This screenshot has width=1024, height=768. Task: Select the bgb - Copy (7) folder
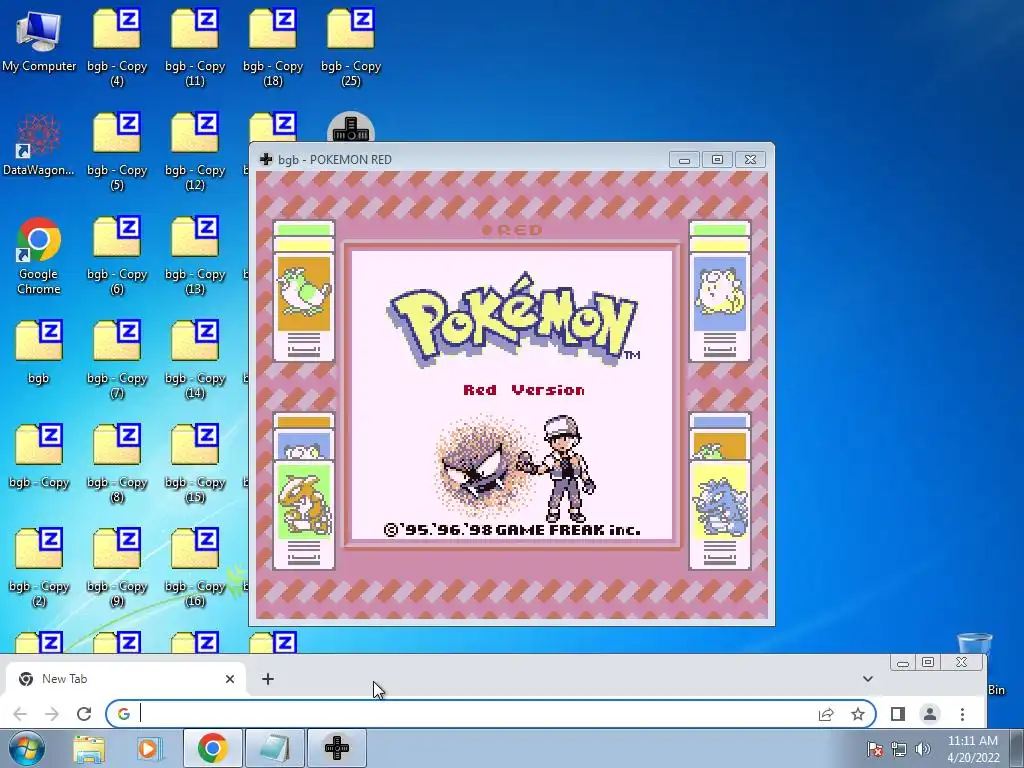(117, 359)
